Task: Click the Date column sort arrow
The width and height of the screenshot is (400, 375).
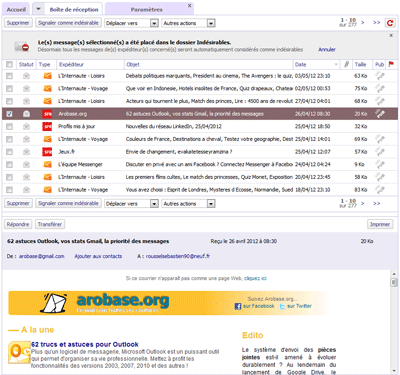Action: point(336,64)
